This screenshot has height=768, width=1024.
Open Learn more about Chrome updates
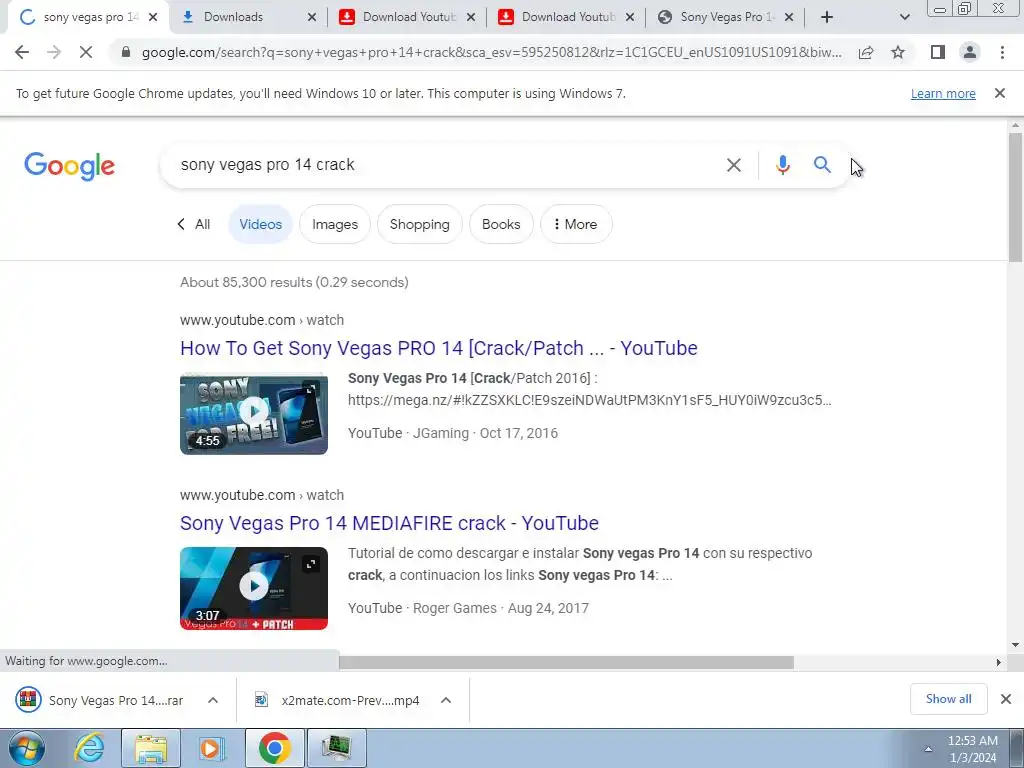(x=943, y=93)
